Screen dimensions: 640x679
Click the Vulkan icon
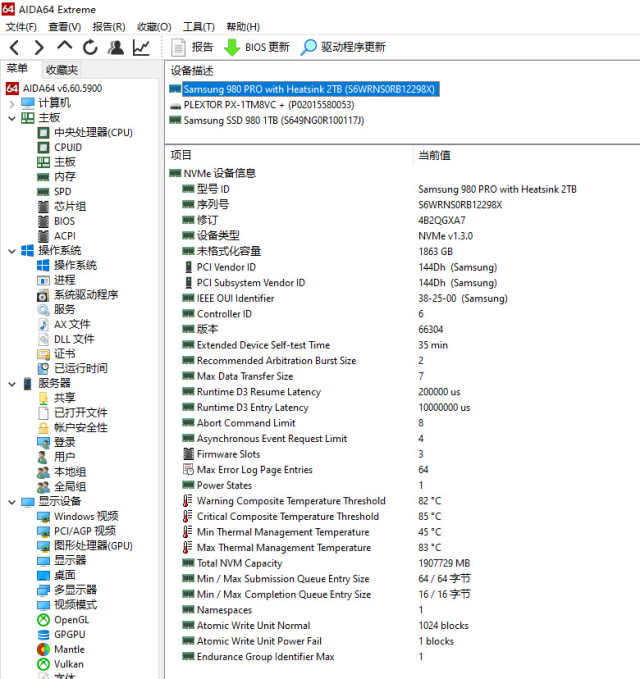click(43, 664)
